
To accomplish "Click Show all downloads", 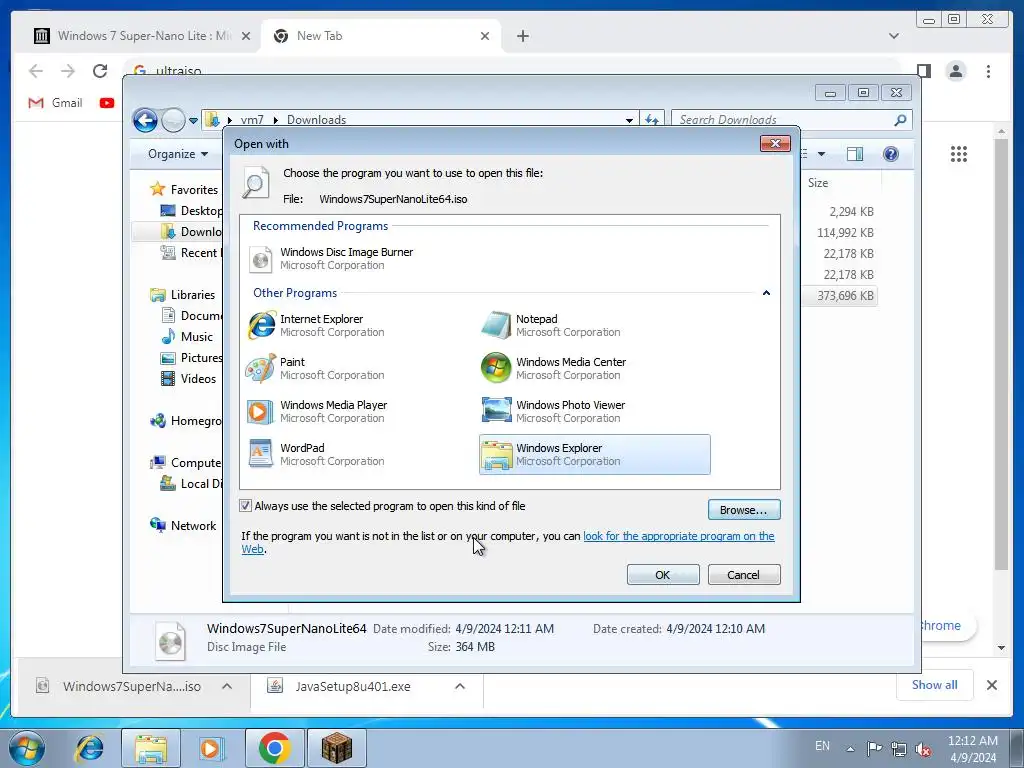I will 935,685.
